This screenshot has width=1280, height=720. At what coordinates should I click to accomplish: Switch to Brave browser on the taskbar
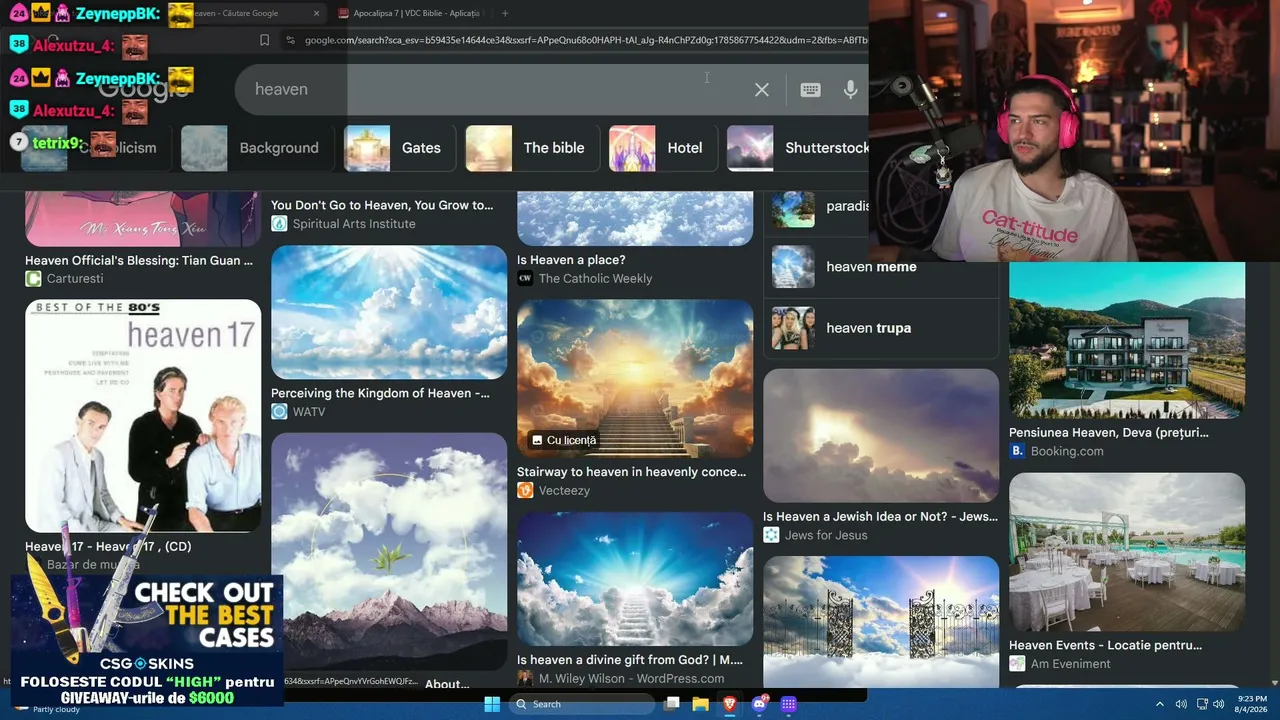click(x=730, y=704)
